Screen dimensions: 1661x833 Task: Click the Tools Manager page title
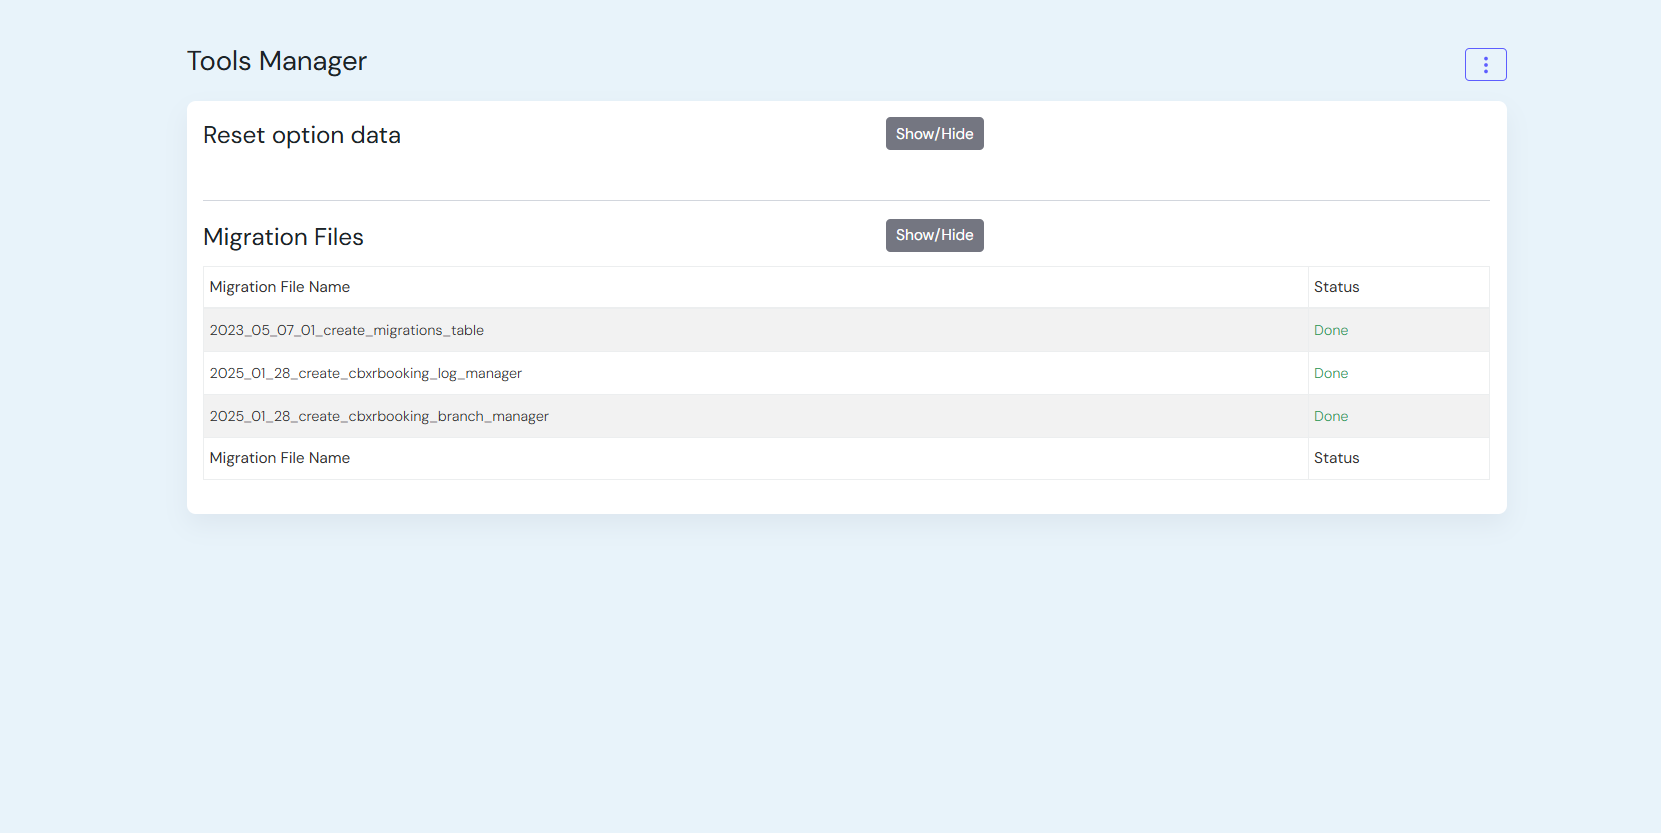coord(277,61)
